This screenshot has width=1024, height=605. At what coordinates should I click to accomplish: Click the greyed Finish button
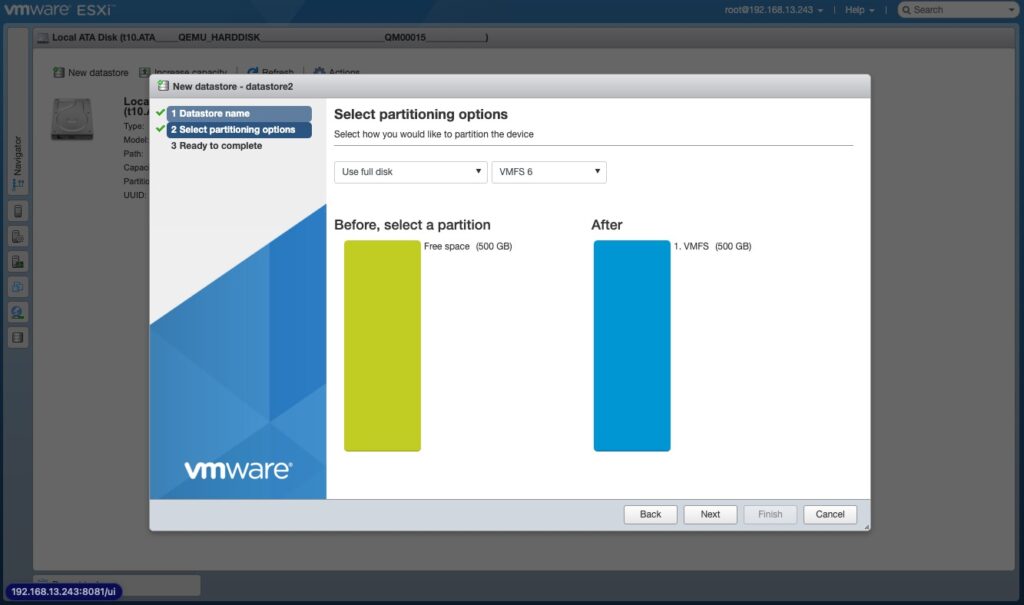(x=770, y=514)
